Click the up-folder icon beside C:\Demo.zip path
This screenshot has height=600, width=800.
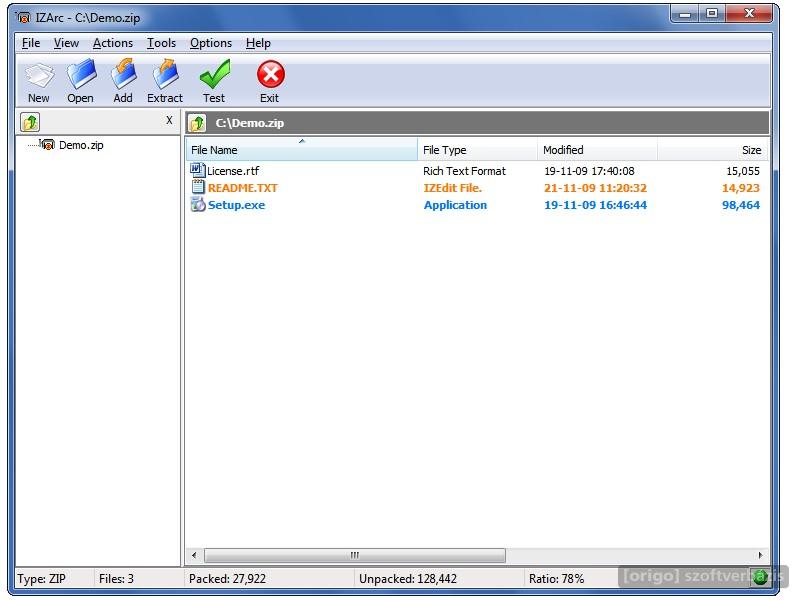pos(197,122)
